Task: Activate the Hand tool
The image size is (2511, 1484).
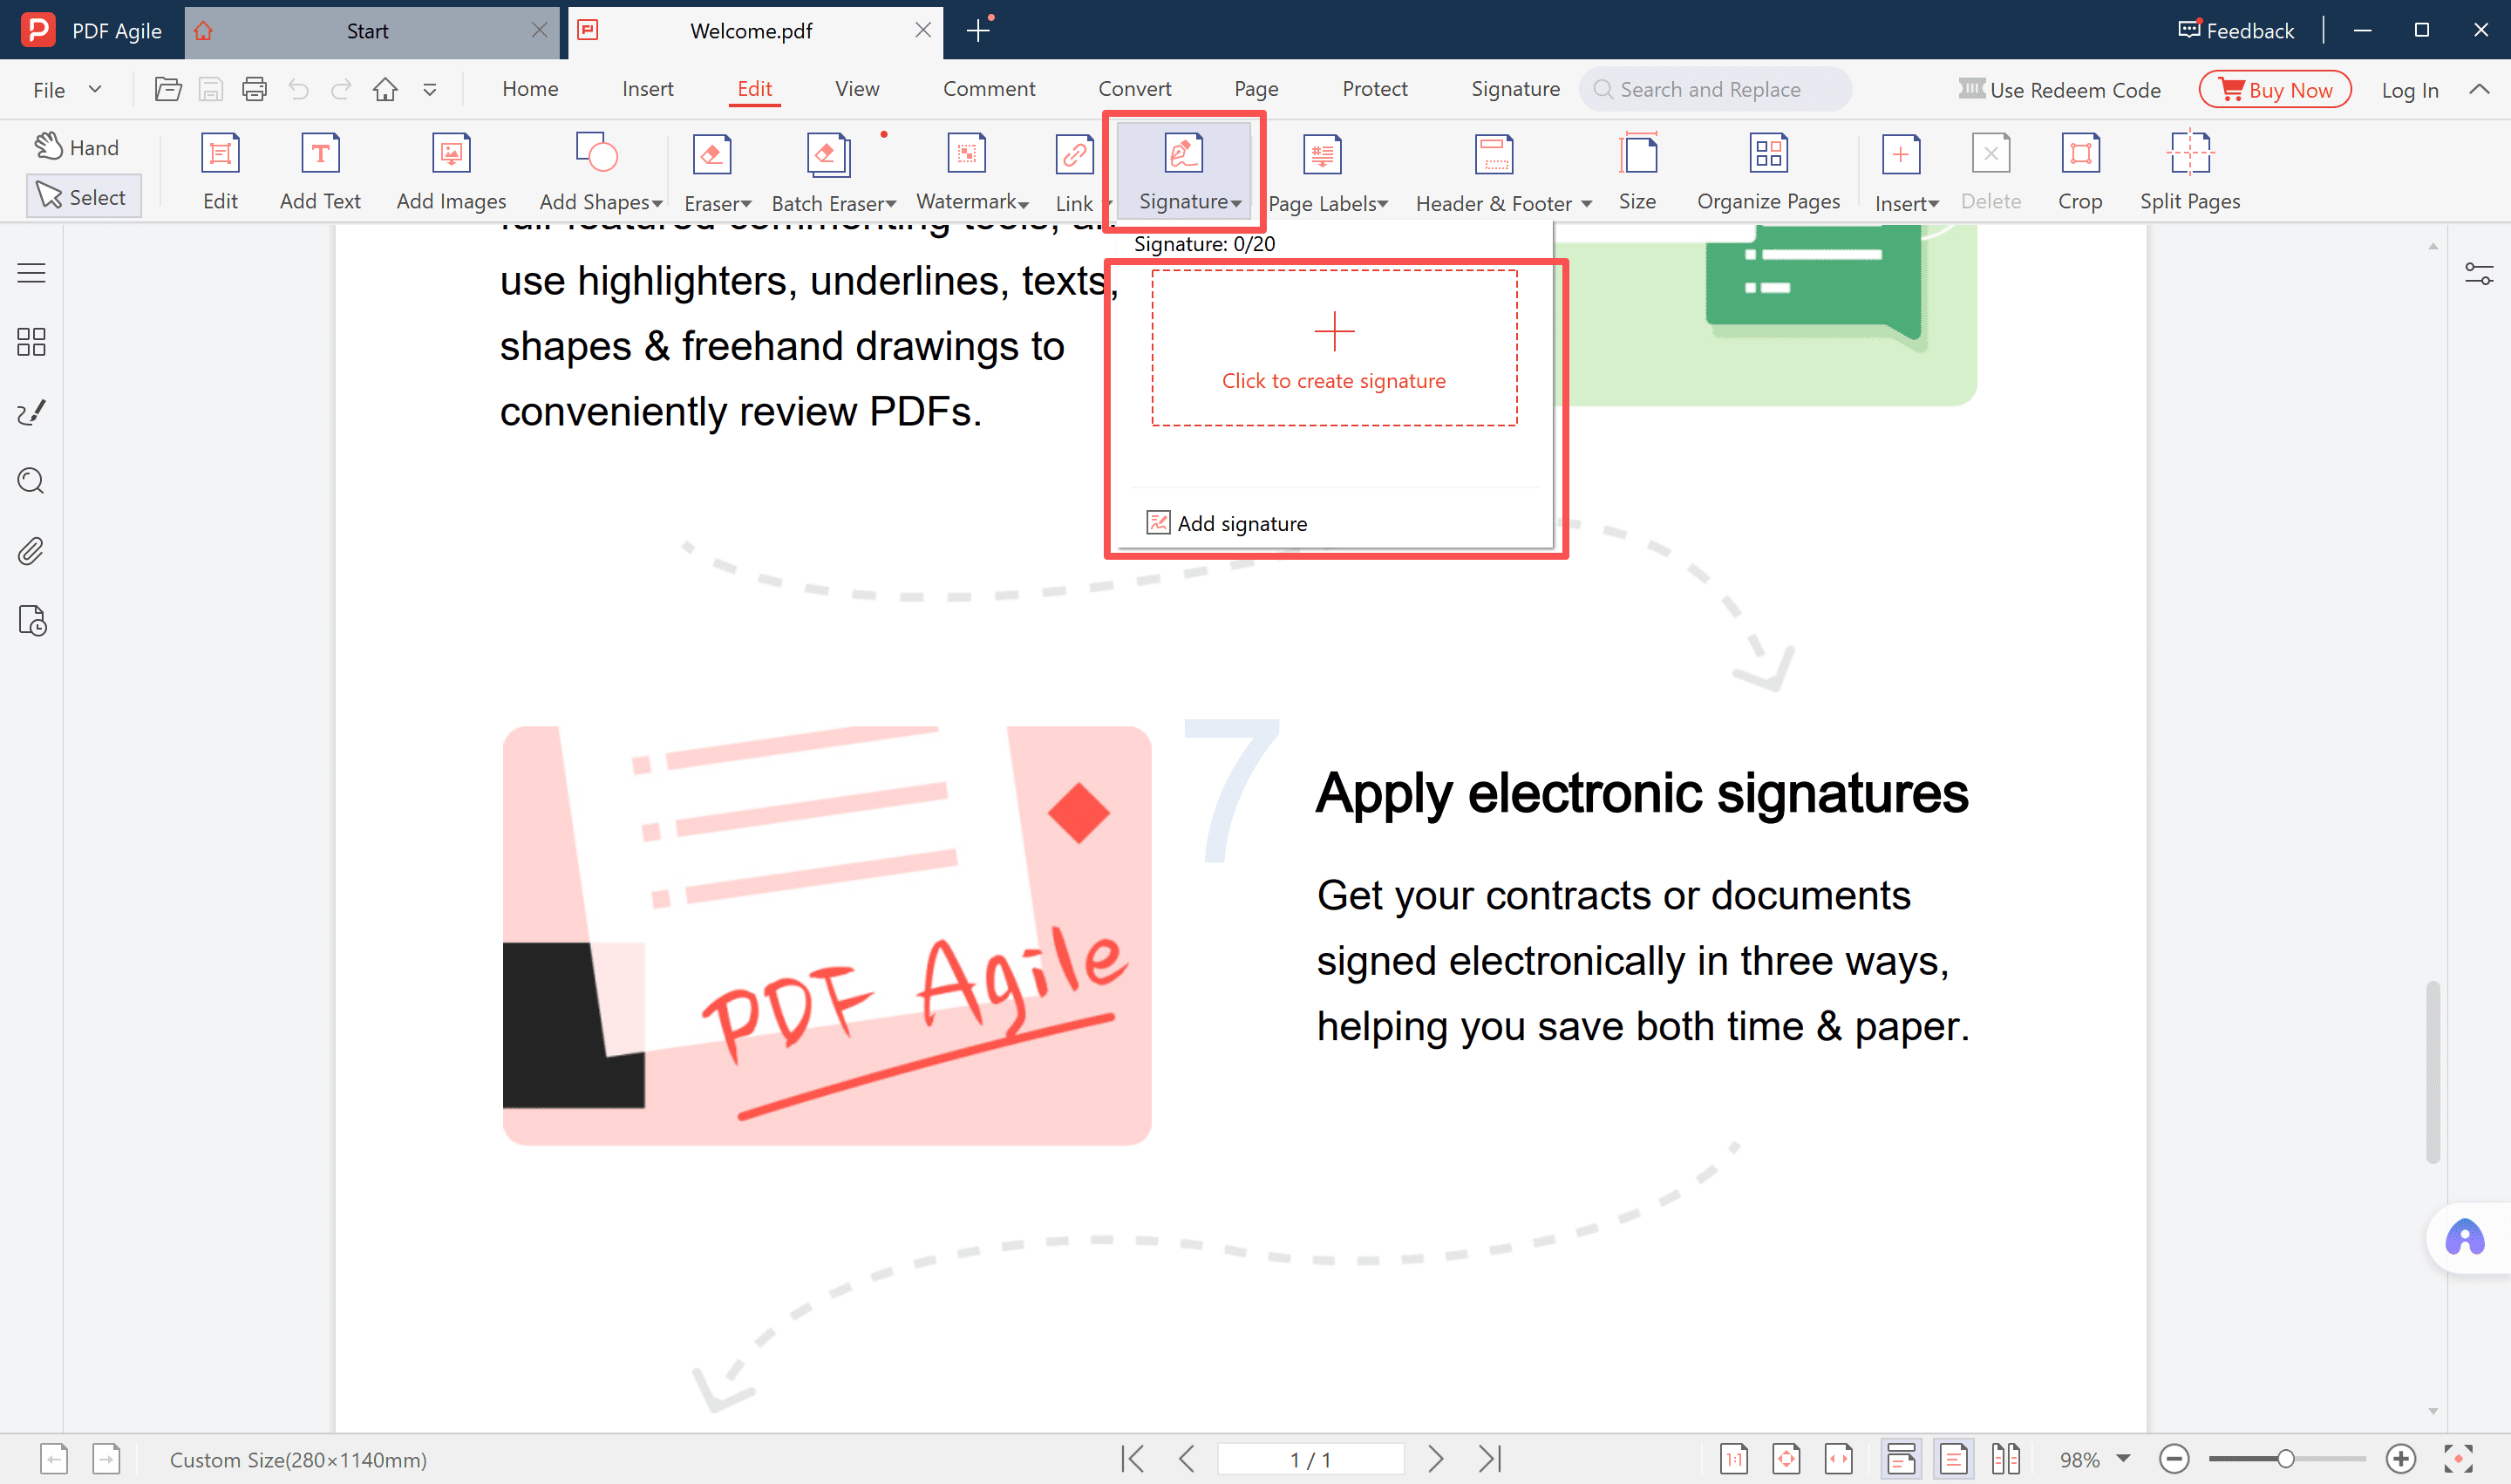Action: 78,148
